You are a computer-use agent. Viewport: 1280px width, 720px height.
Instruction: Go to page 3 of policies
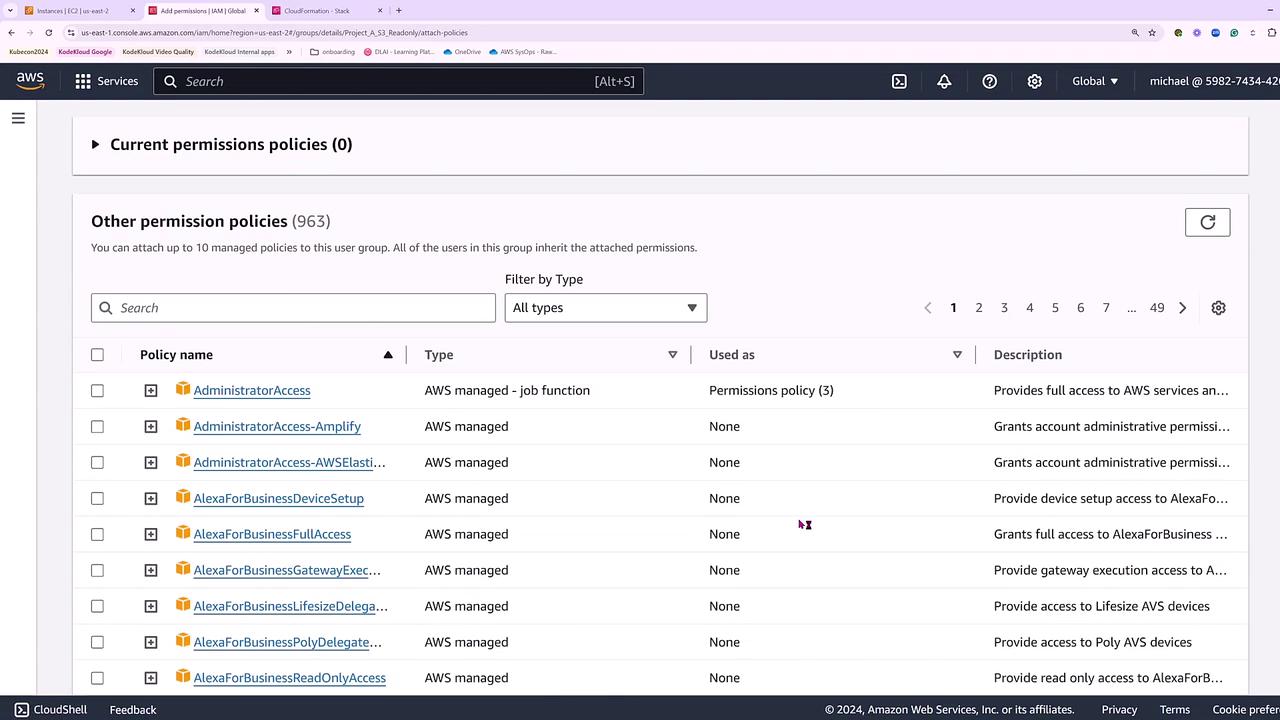1004,308
